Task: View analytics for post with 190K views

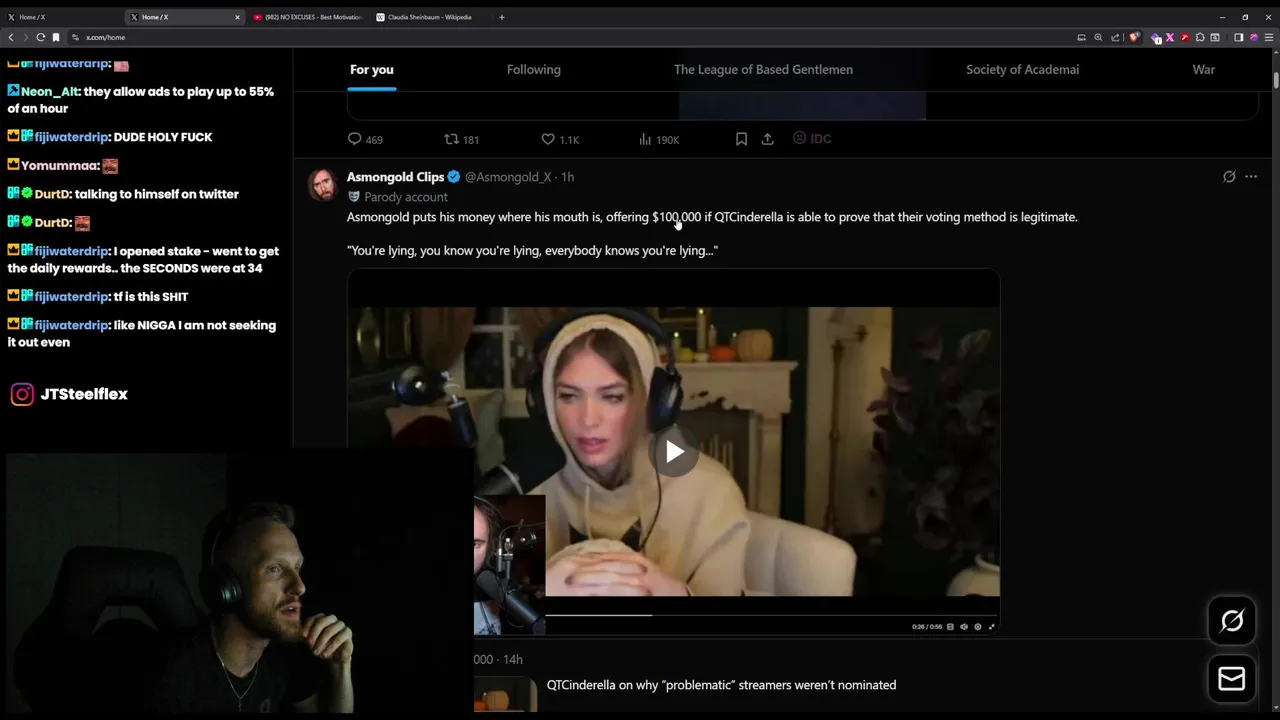Action: [x=659, y=139]
